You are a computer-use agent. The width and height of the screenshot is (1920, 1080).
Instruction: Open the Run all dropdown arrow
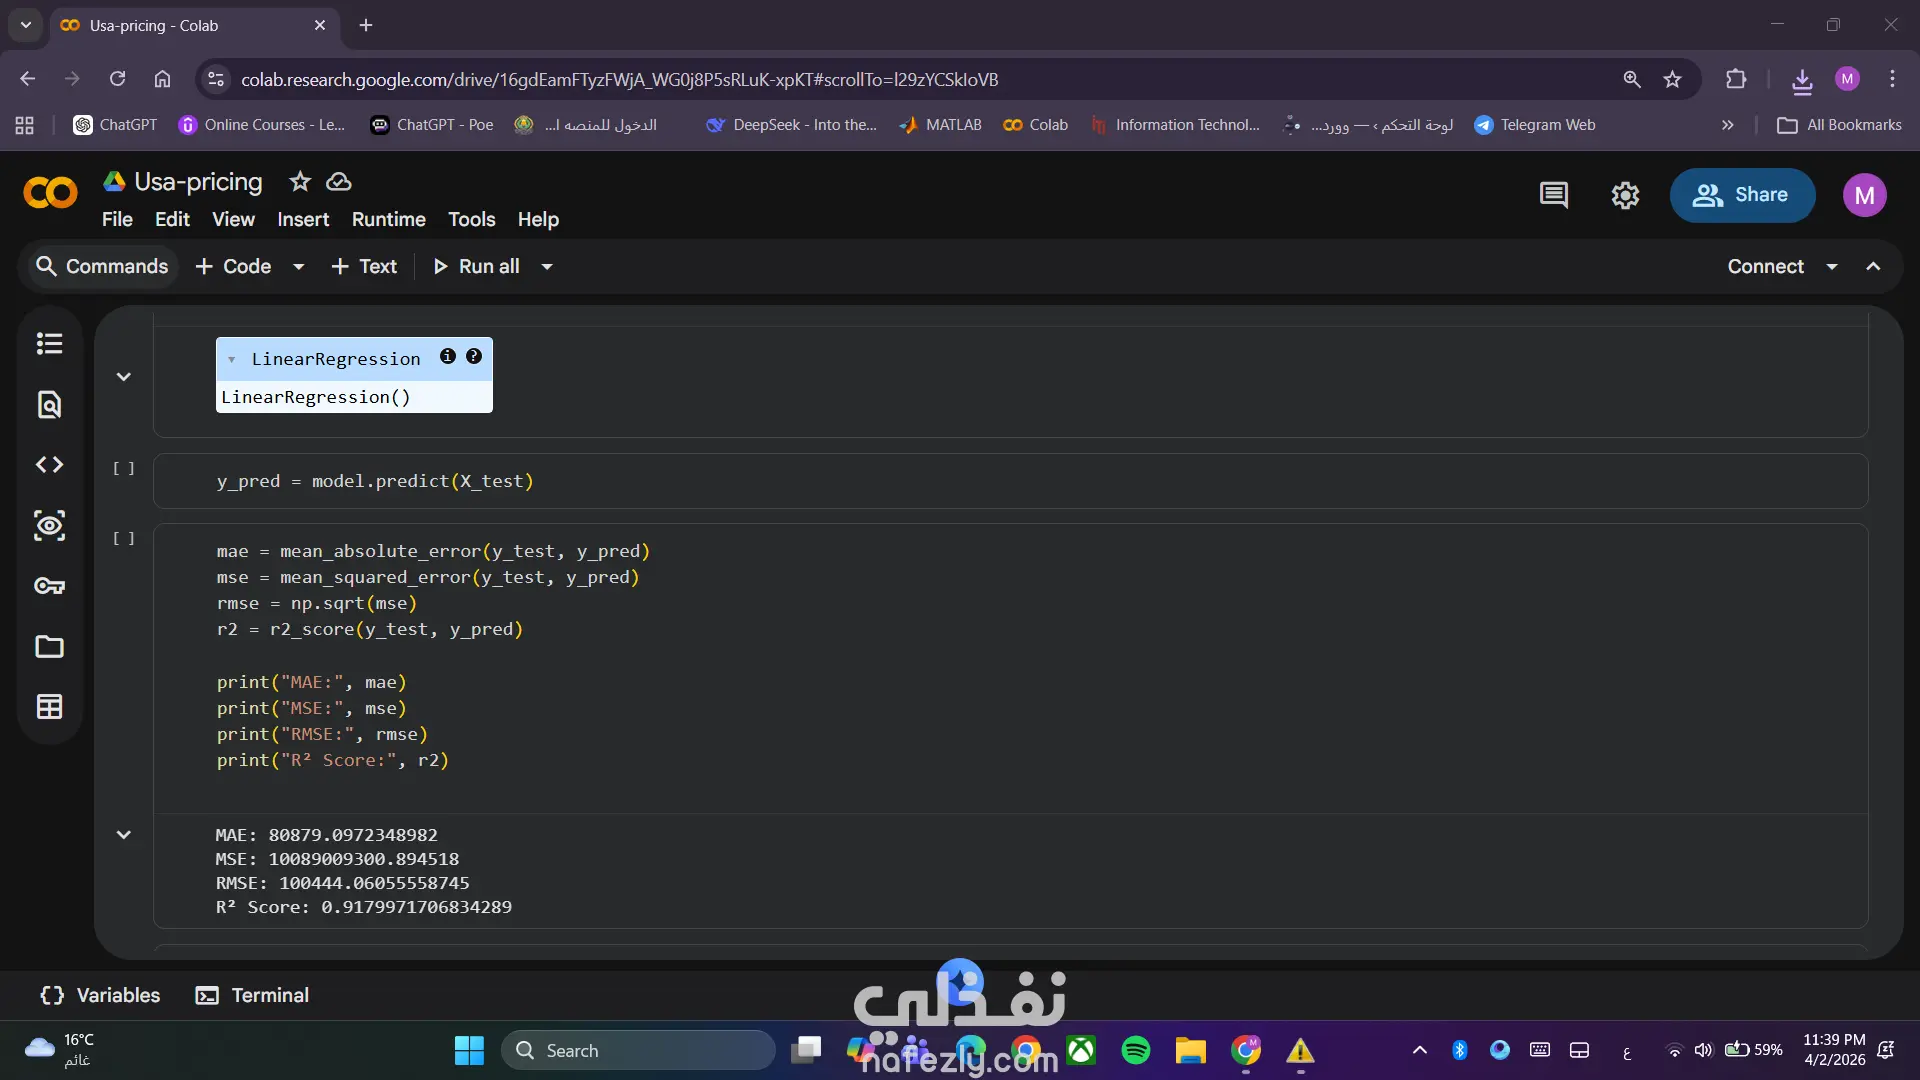547,267
